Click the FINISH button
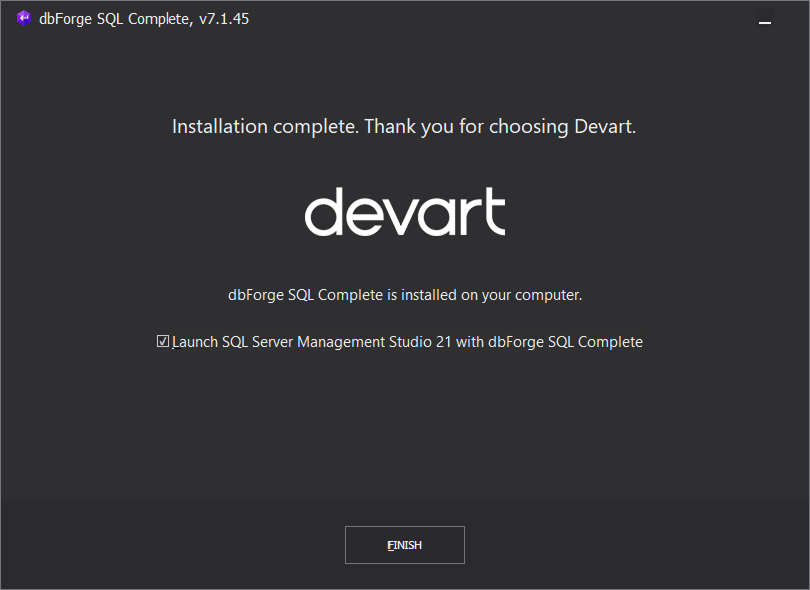 [x=404, y=545]
